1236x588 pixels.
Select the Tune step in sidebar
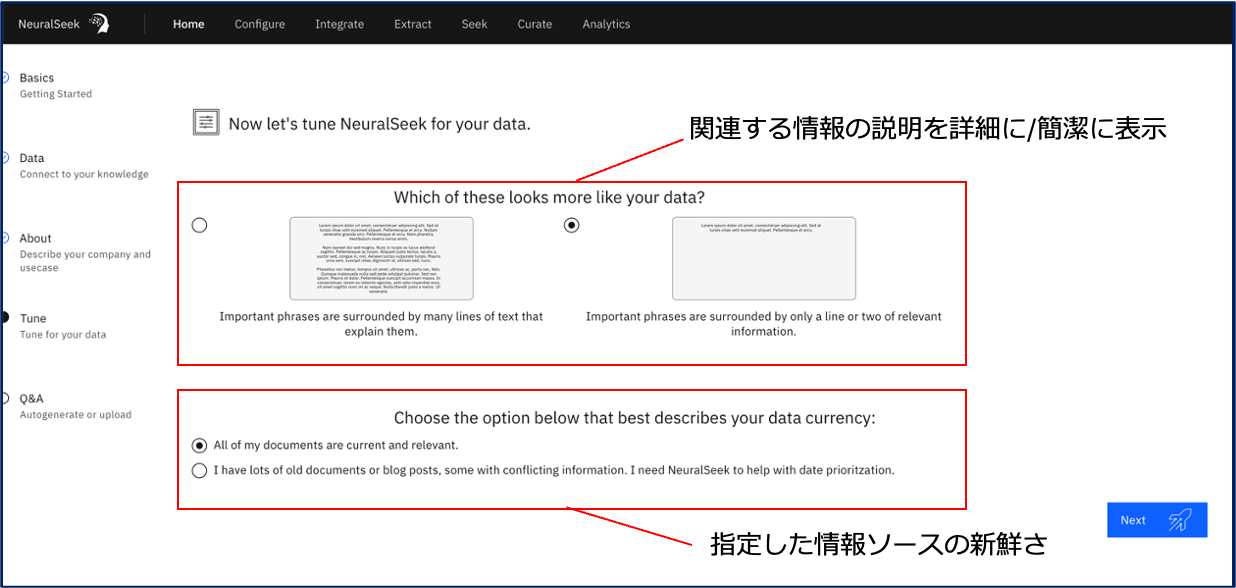[x=33, y=318]
